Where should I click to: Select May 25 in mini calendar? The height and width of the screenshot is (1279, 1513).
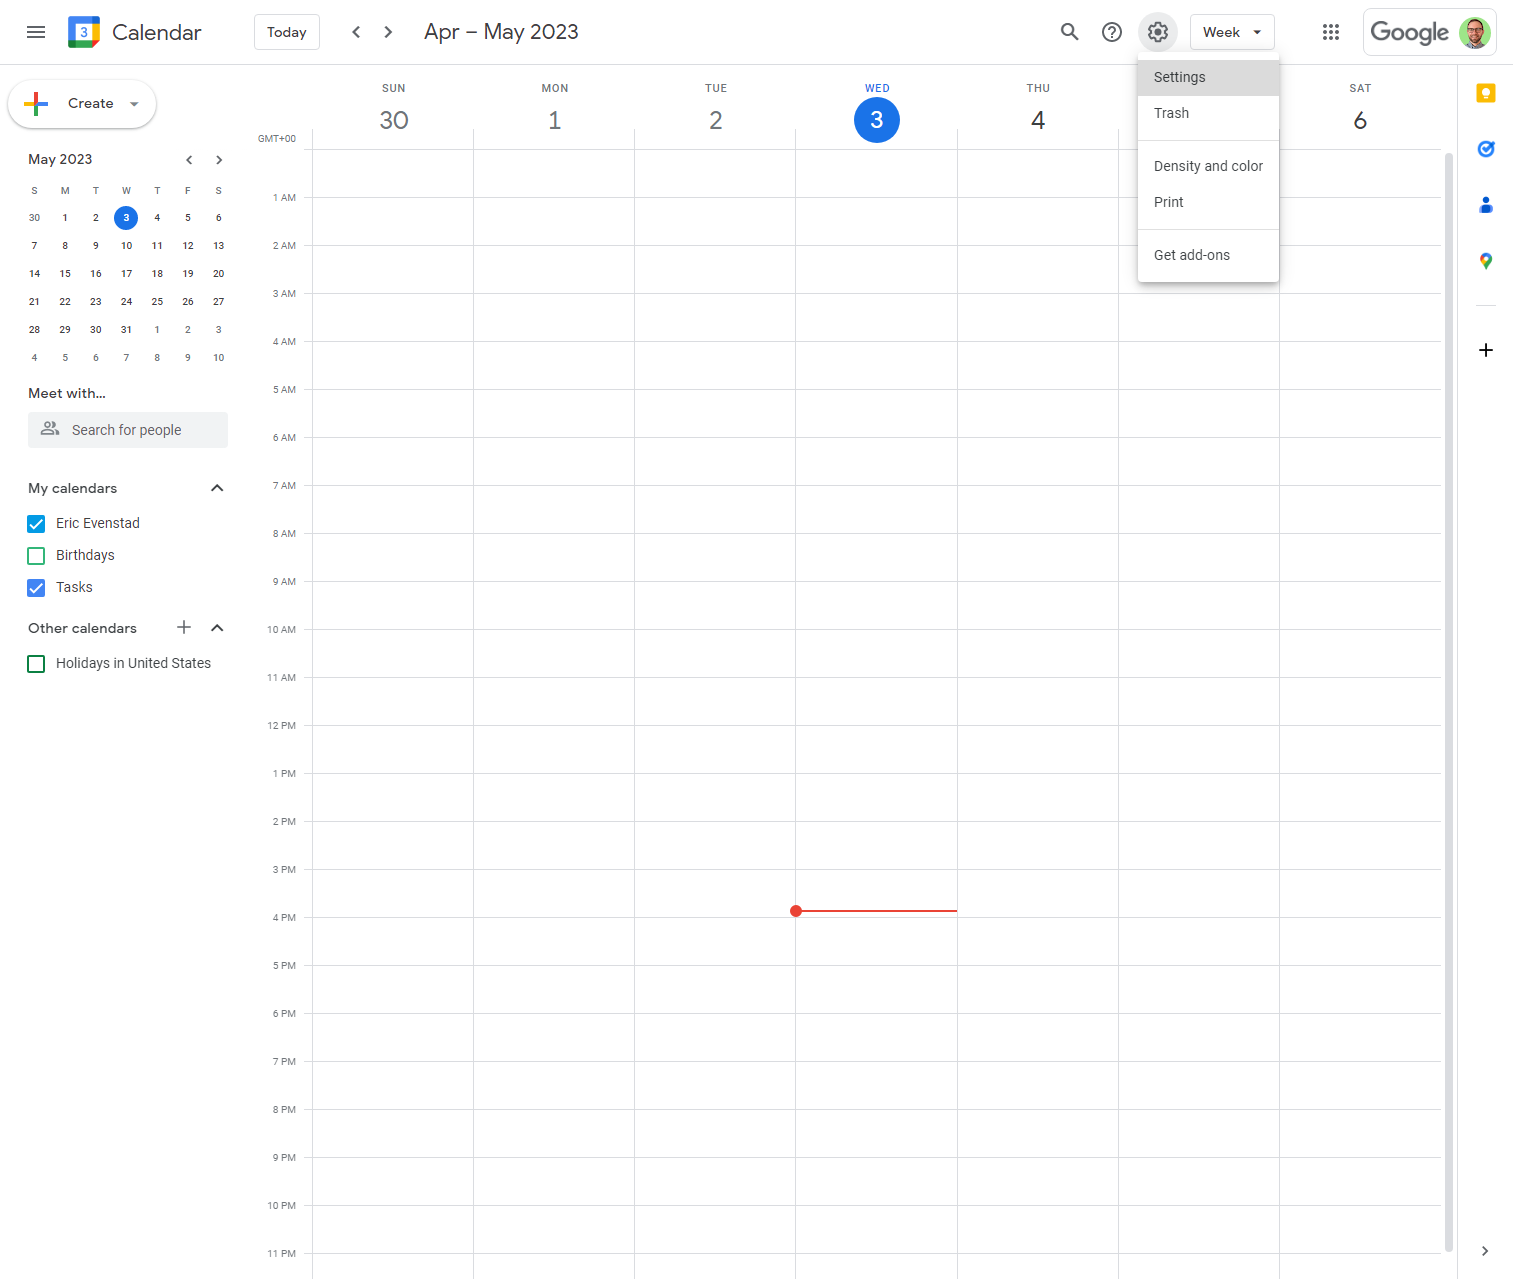[157, 301]
